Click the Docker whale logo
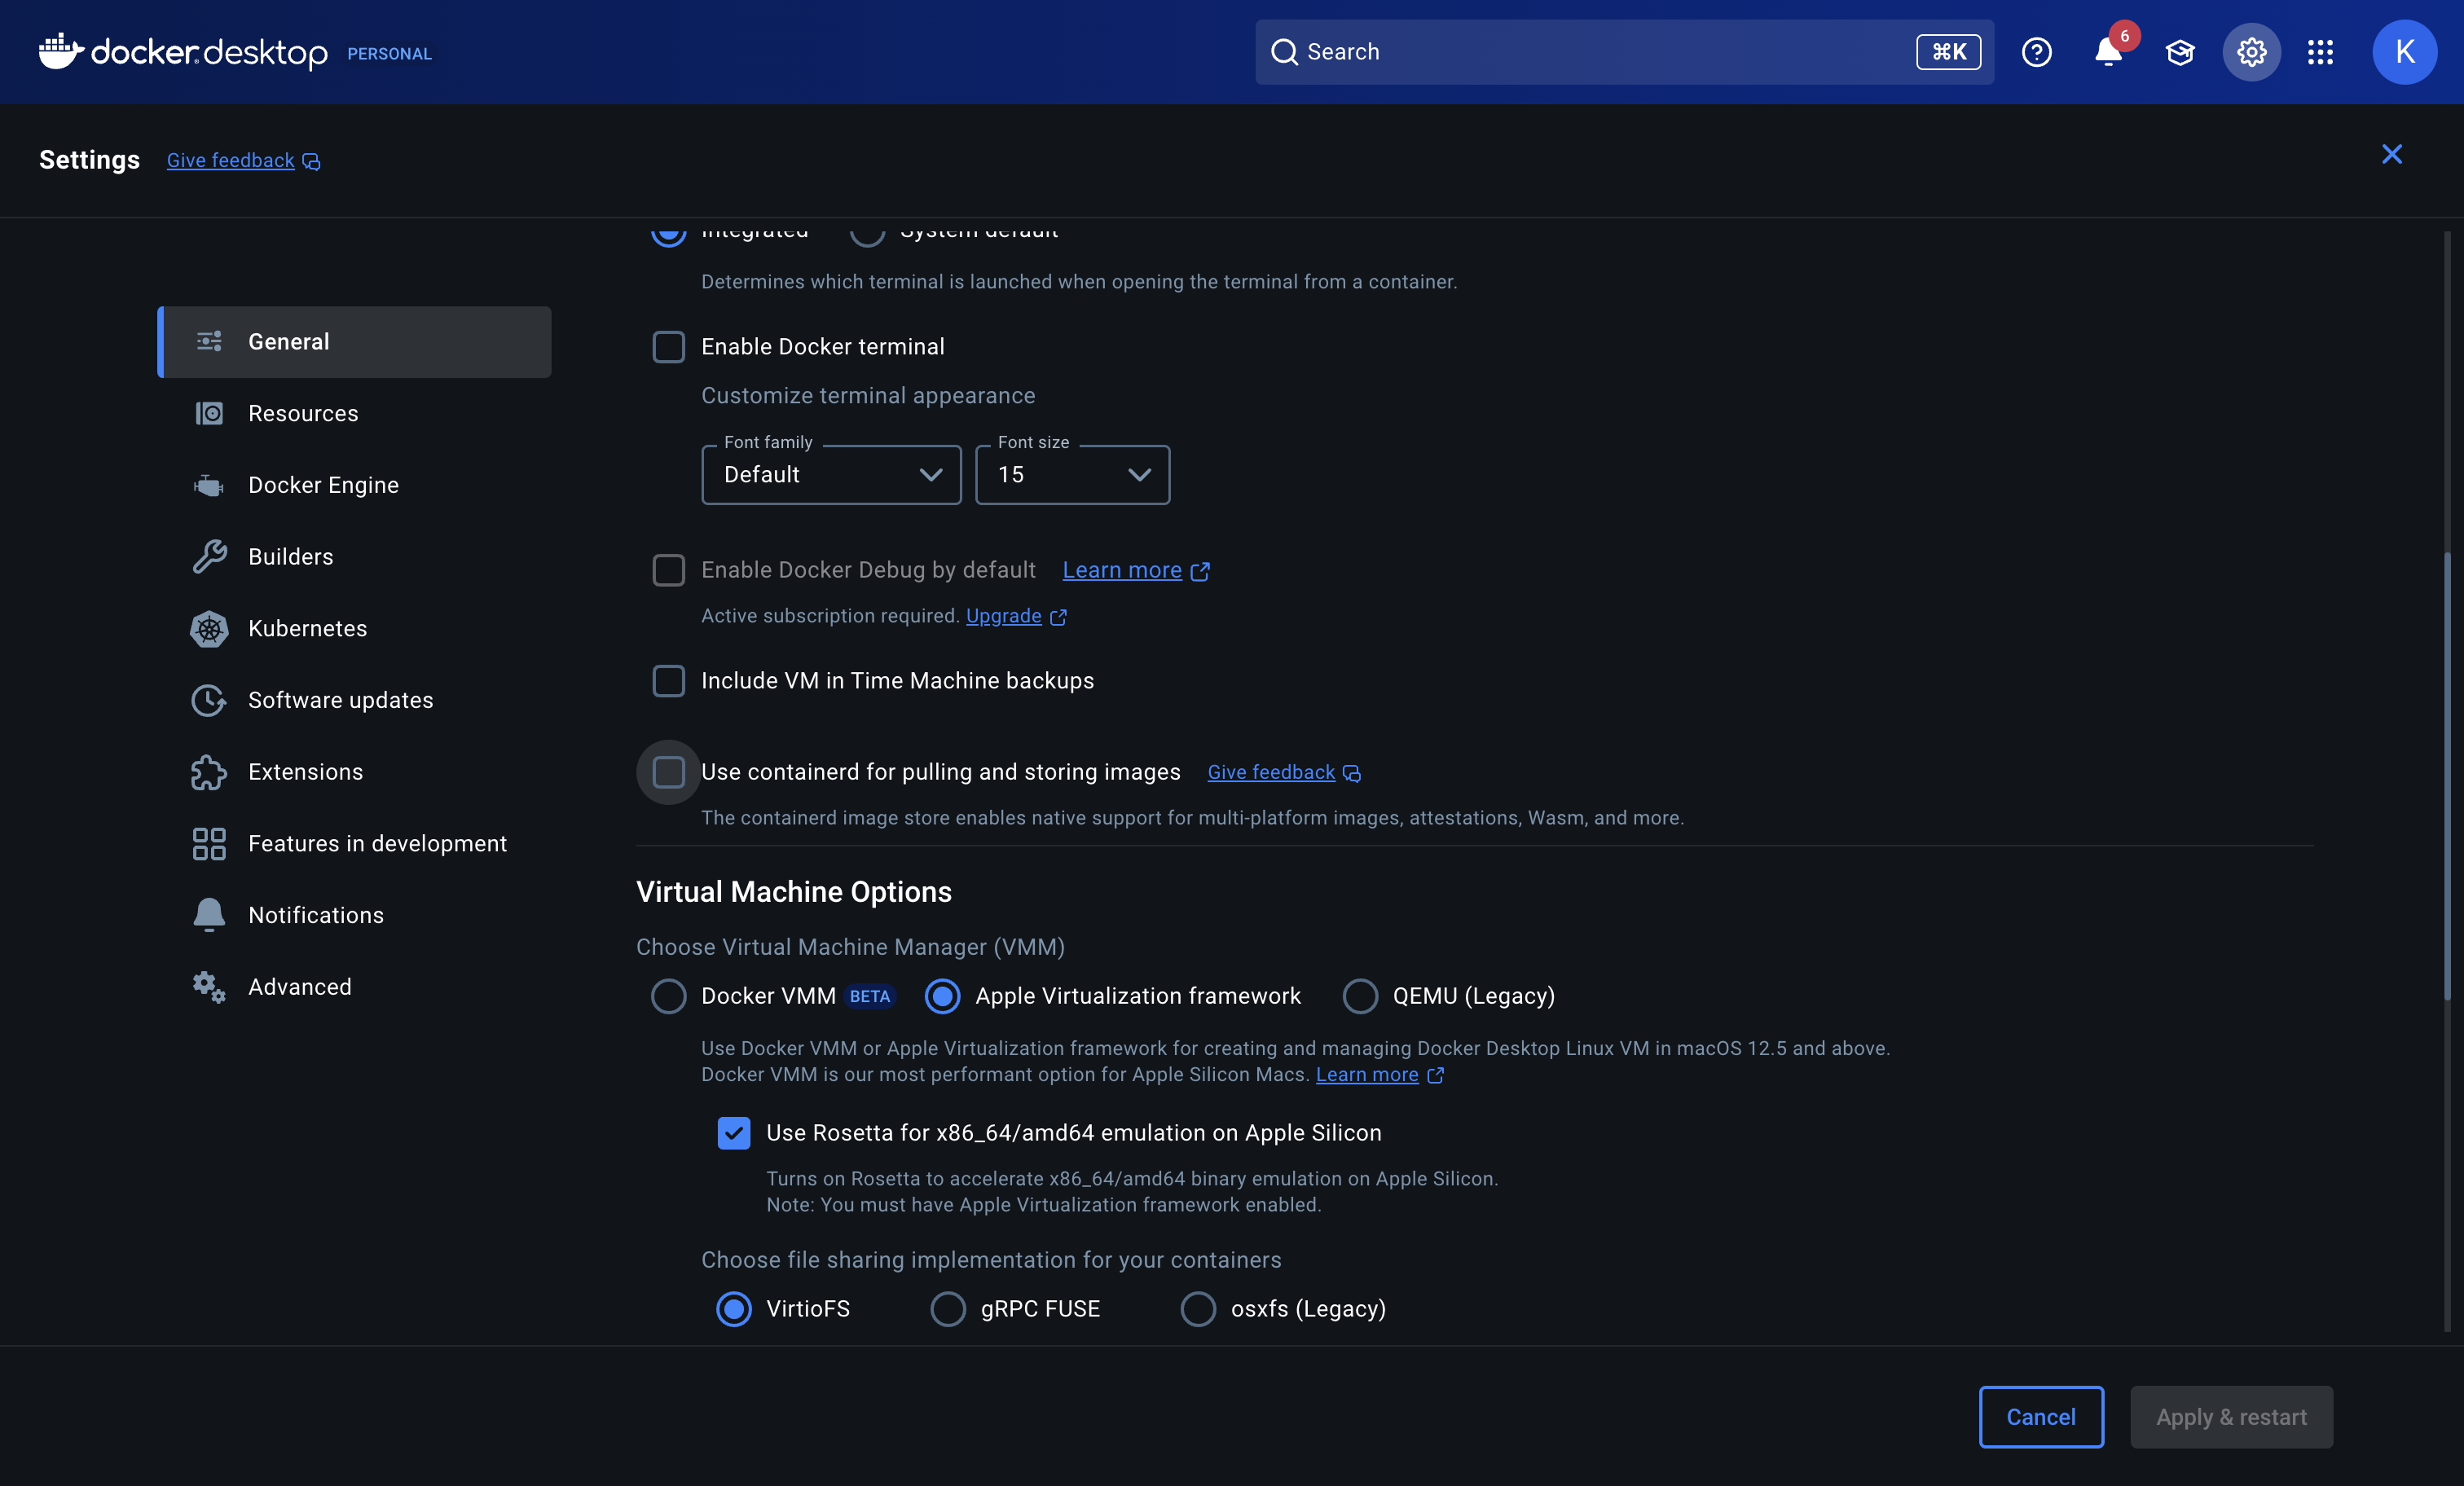Viewport: 2464px width, 1486px height. click(x=60, y=50)
